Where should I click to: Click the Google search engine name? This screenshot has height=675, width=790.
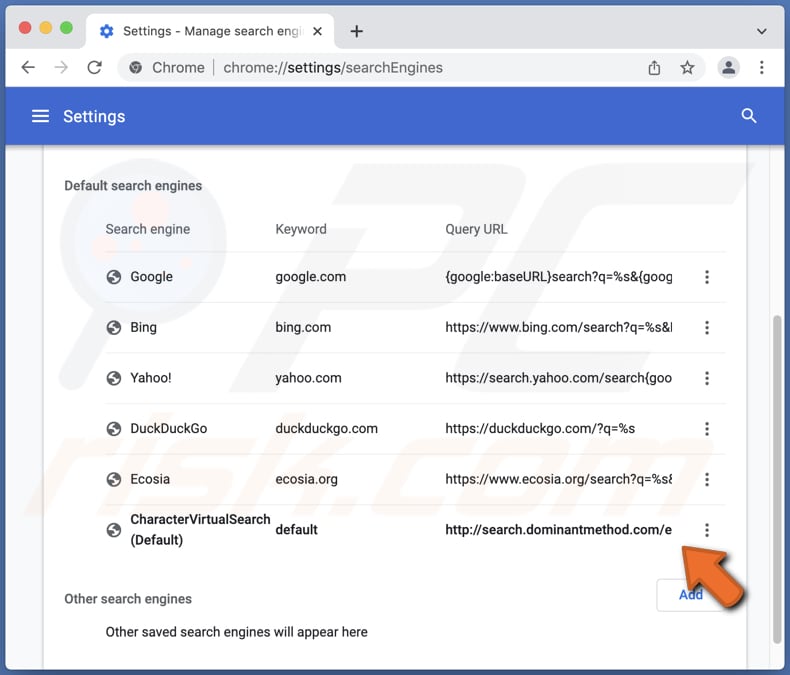[151, 277]
